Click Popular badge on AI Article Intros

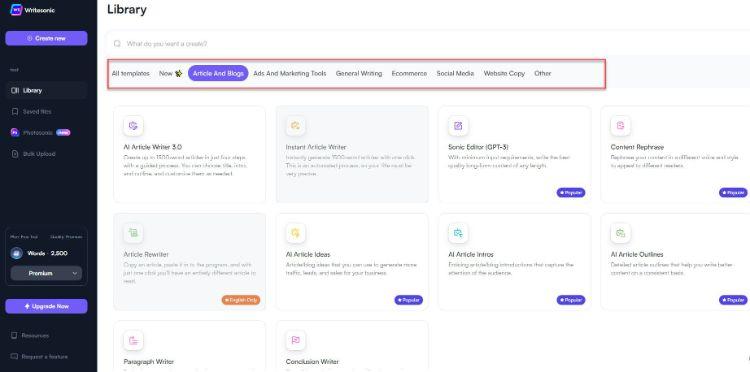tap(571, 300)
